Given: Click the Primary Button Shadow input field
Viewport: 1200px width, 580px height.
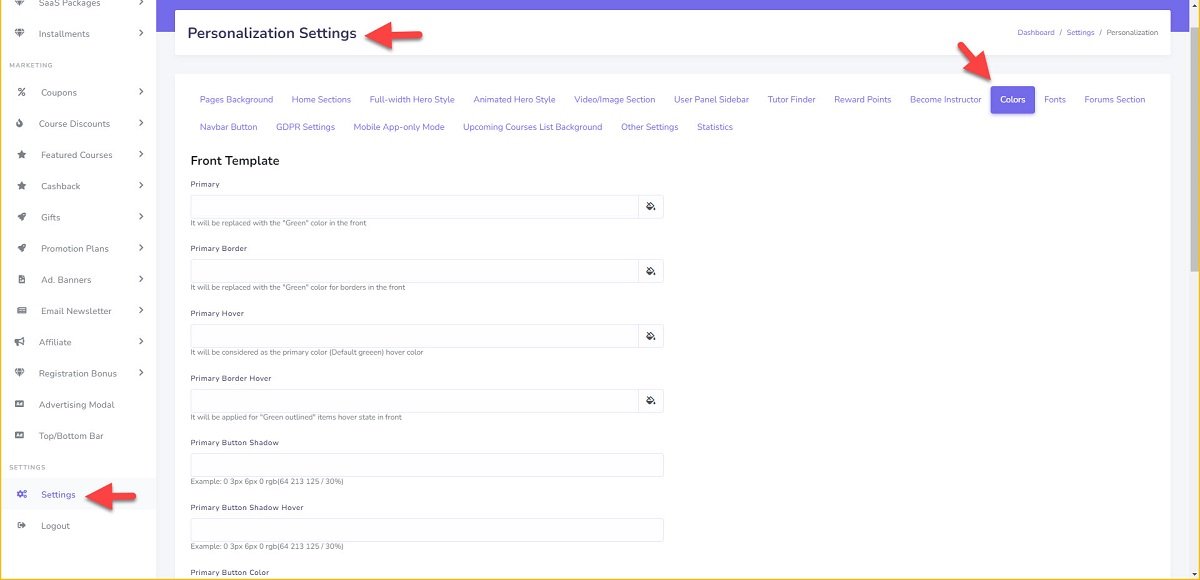Looking at the screenshot, I should click(x=427, y=465).
